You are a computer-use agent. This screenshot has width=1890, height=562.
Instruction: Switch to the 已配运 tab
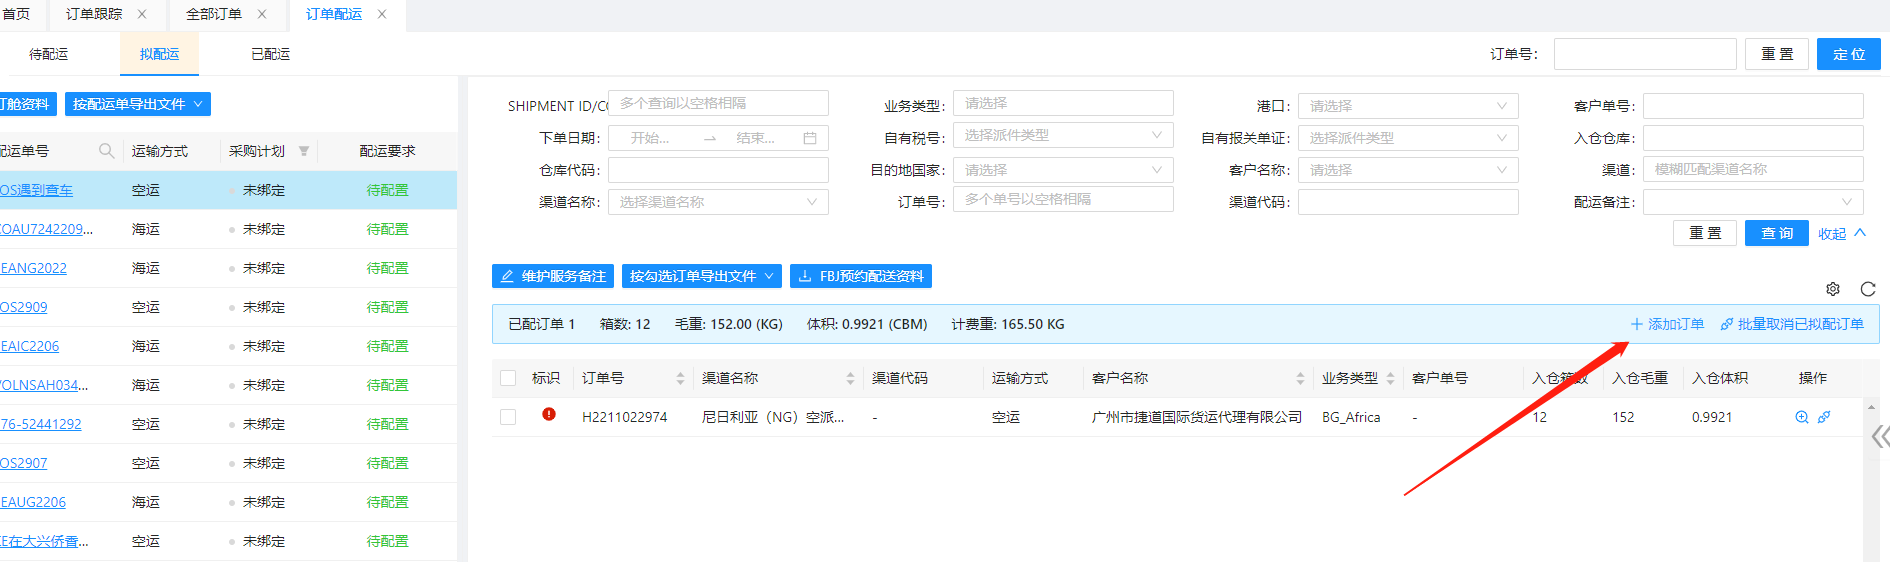pyautogui.click(x=270, y=54)
